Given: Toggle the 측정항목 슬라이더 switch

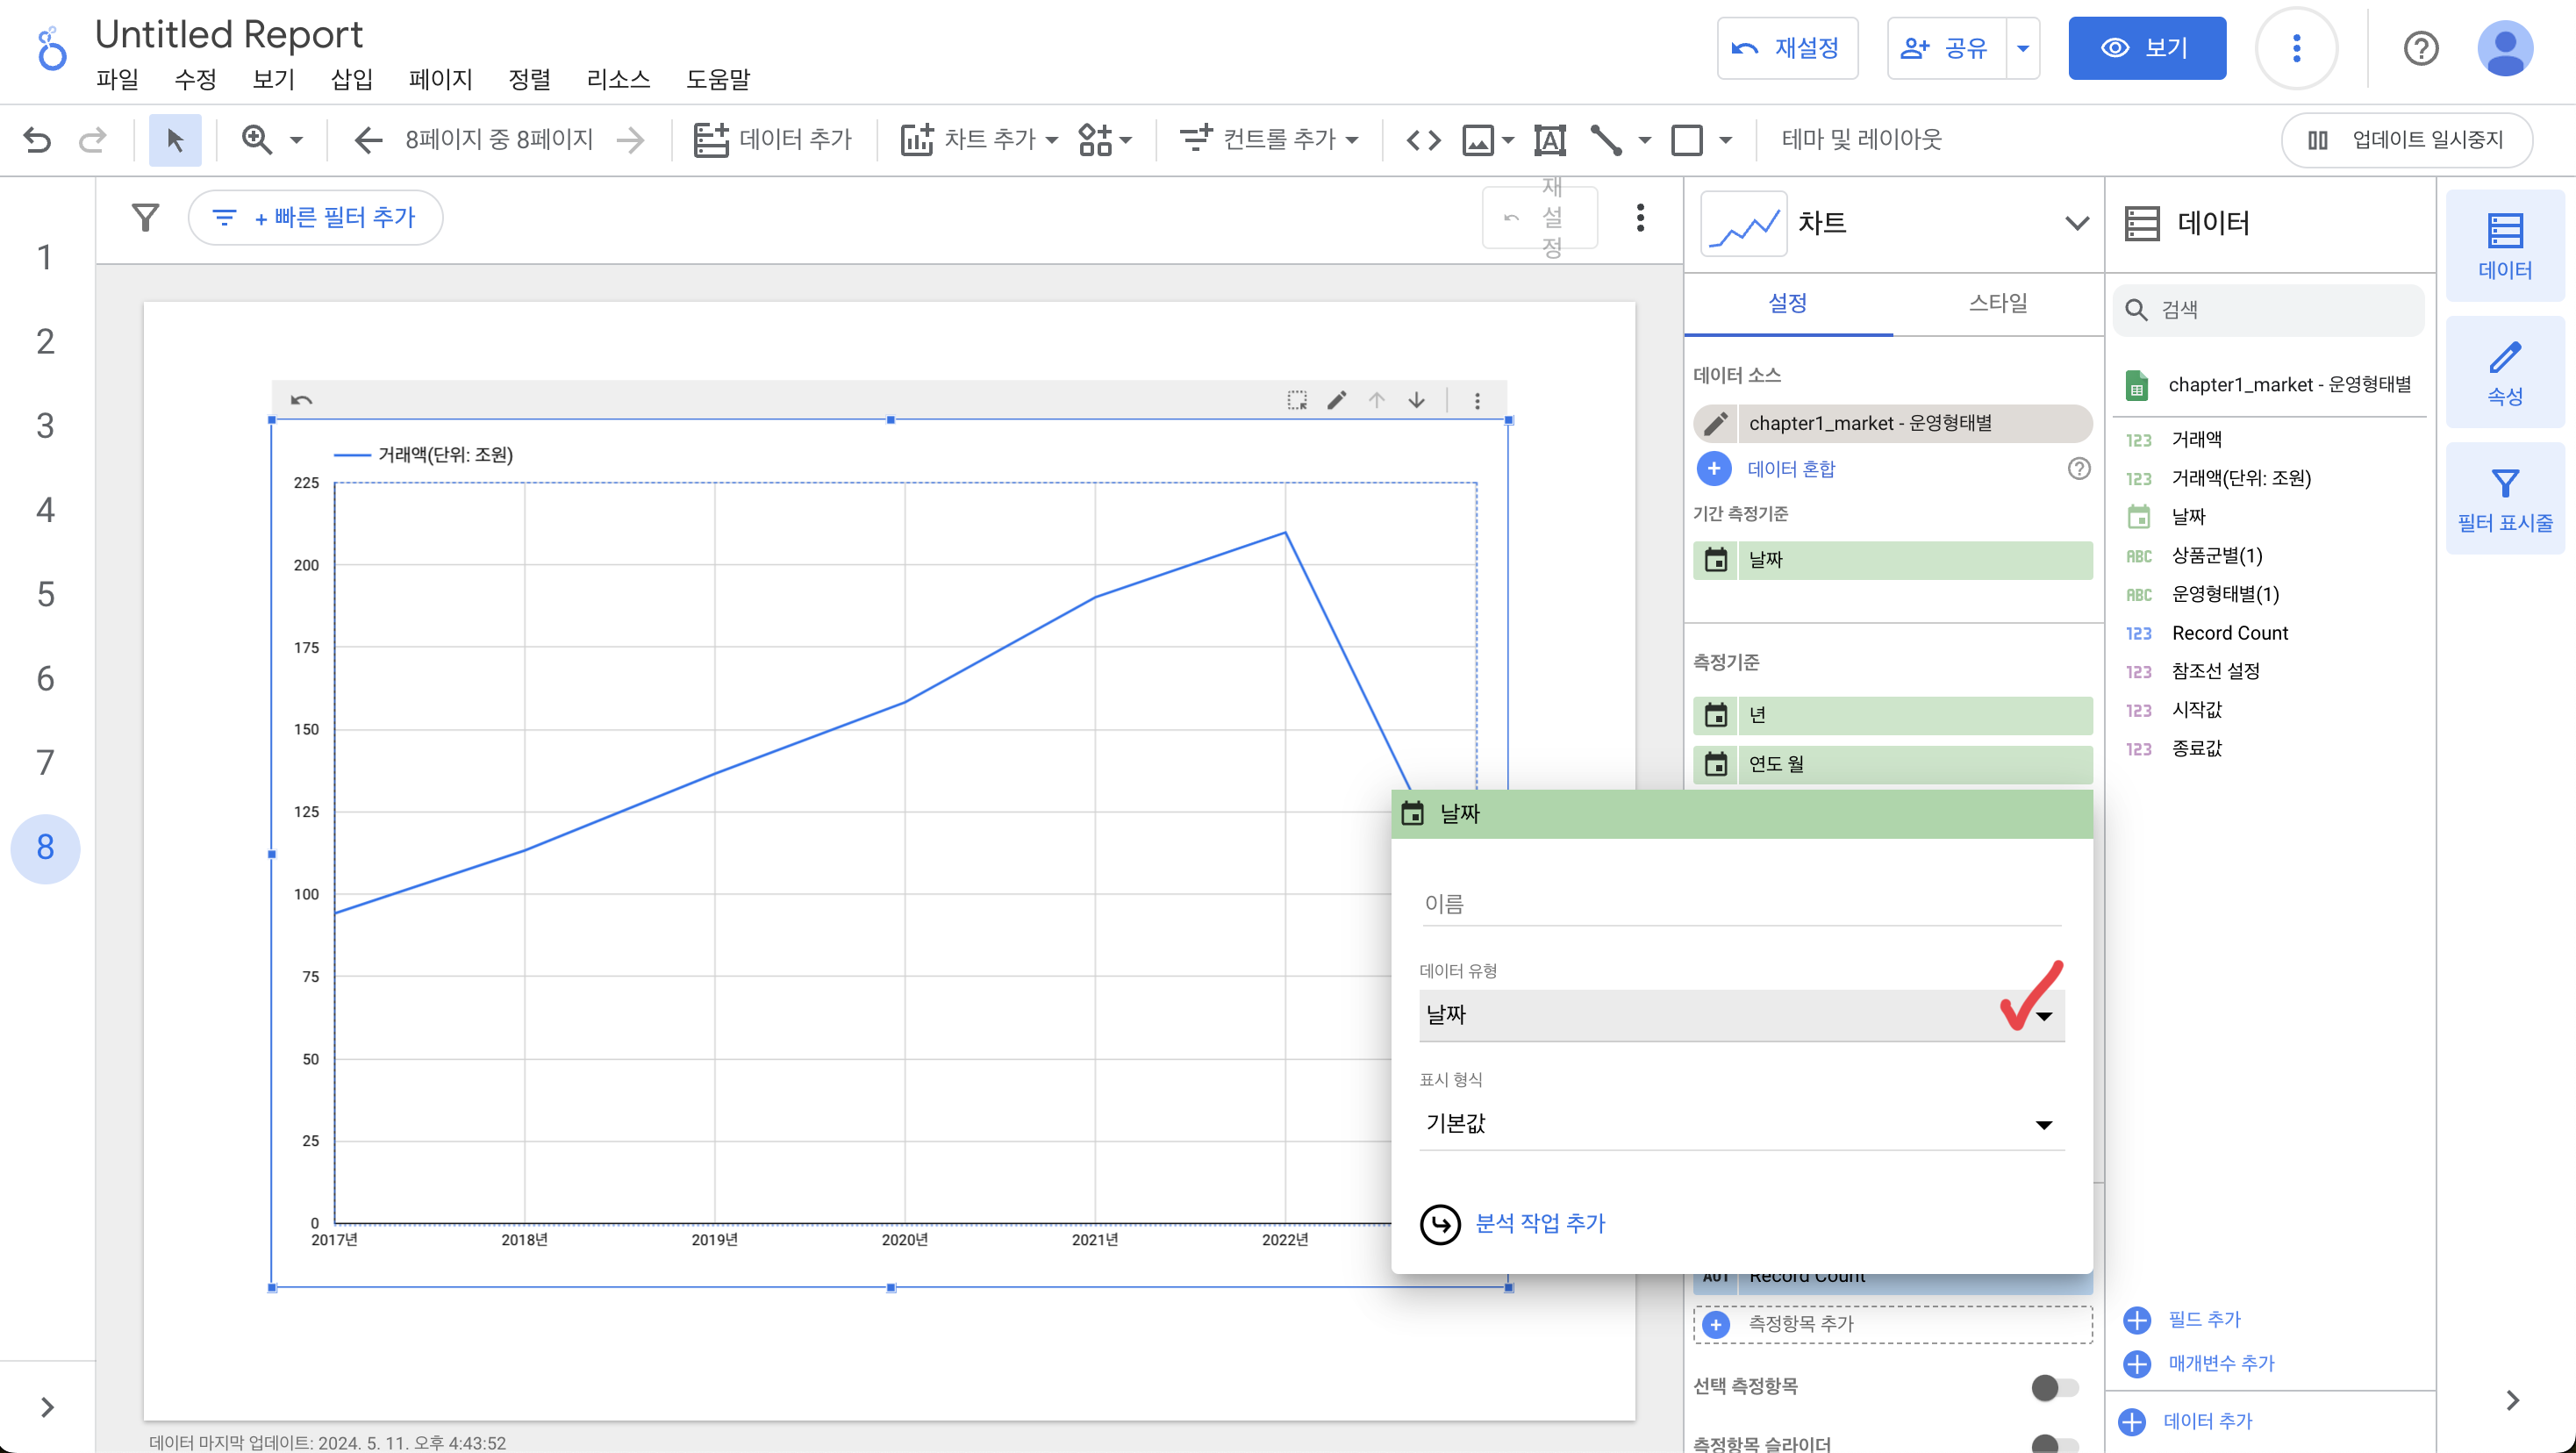Looking at the screenshot, I should tap(2054, 1443).
